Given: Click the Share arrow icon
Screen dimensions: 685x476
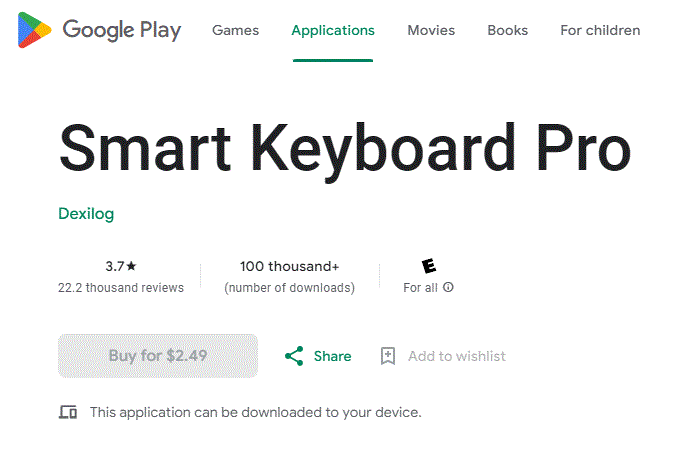Looking at the screenshot, I should [294, 356].
